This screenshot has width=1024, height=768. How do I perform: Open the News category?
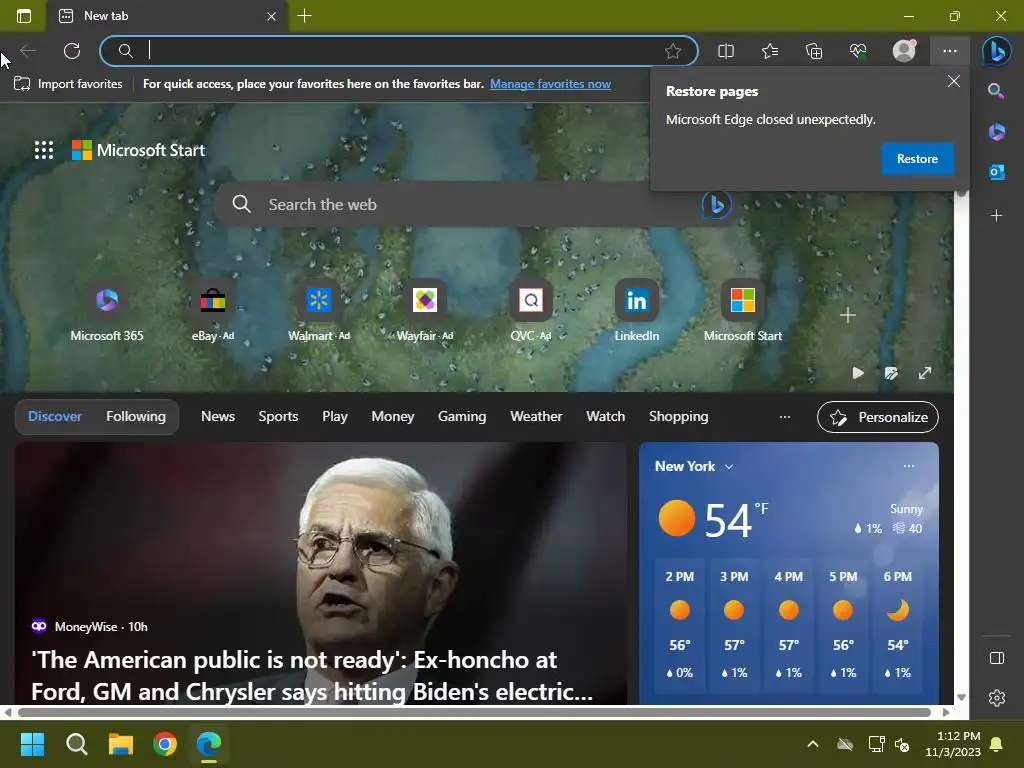click(217, 417)
